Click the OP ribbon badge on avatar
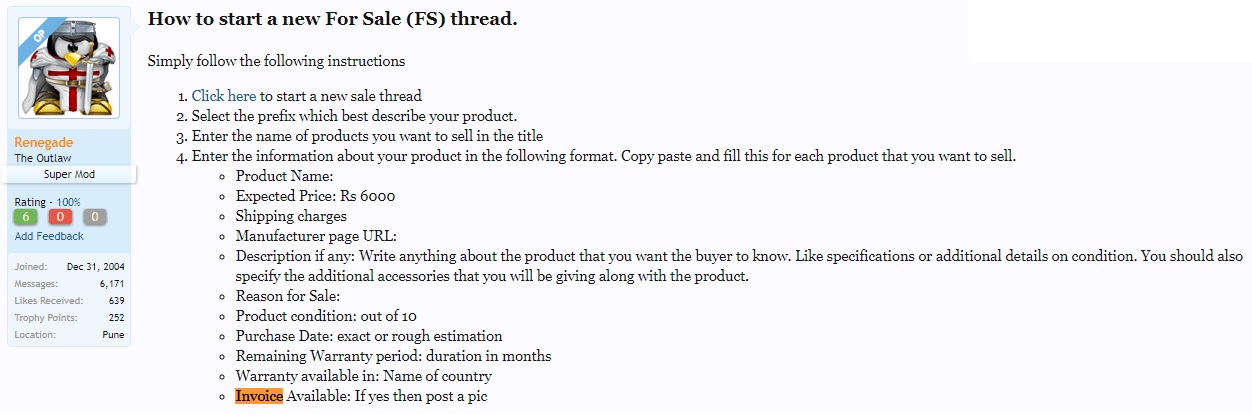The image size is (1252, 417). click(32, 31)
